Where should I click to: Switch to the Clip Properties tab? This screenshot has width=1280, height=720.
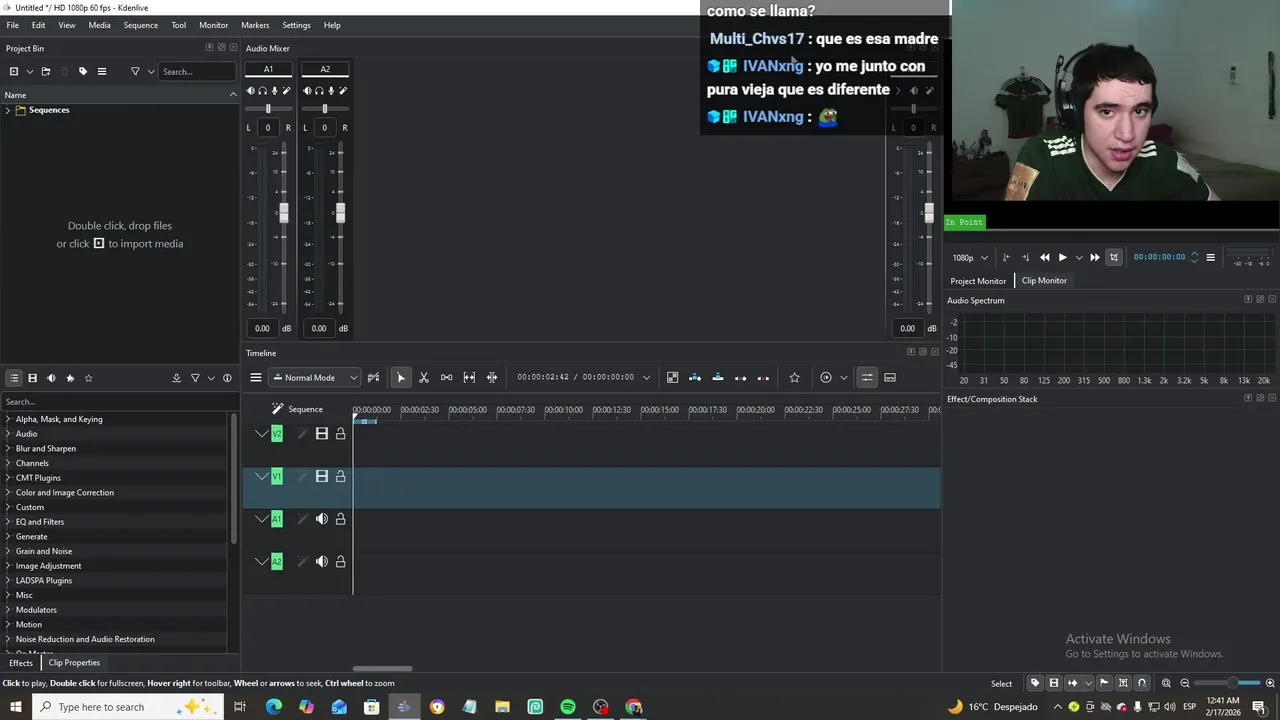[x=74, y=663]
